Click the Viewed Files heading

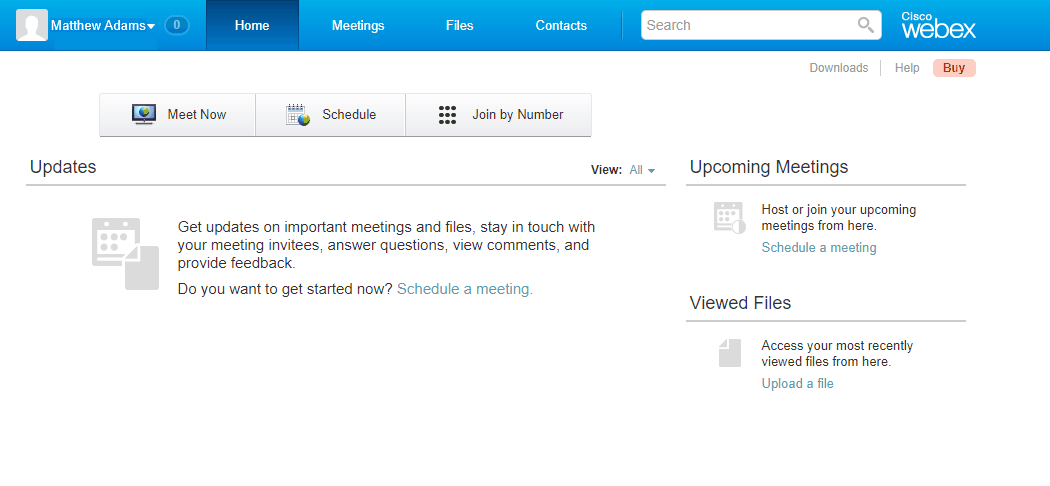pyautogui.click(x=740, y=303)
